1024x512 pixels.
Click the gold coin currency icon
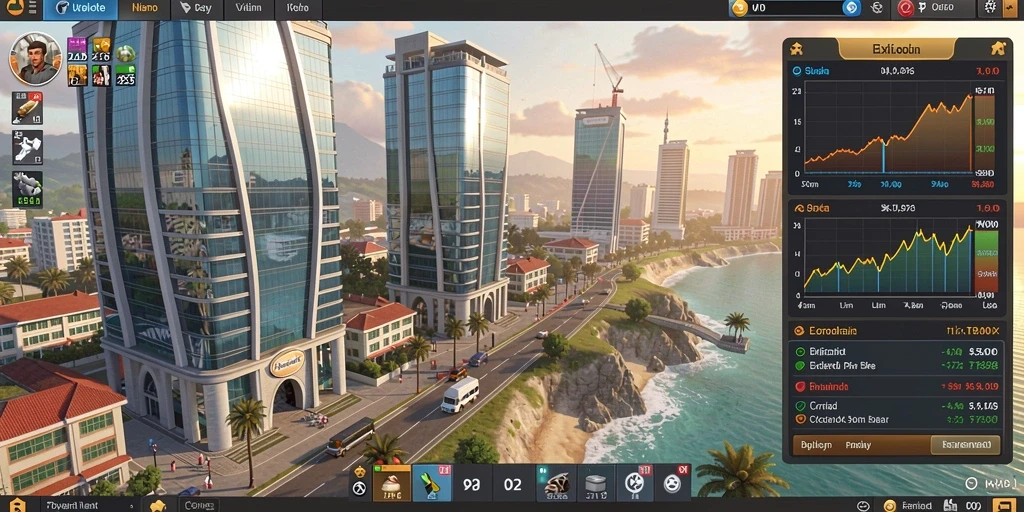tap(739, 8)
